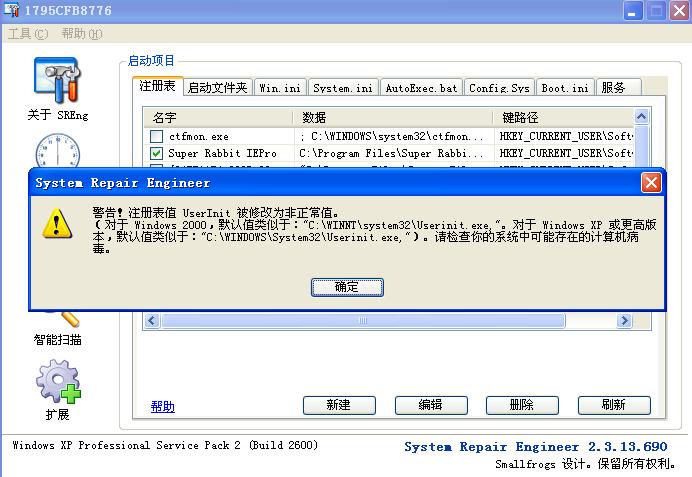This screenshot has width=692, height=477.
Task: Open the Extensions gear icon
Action: 58,381
